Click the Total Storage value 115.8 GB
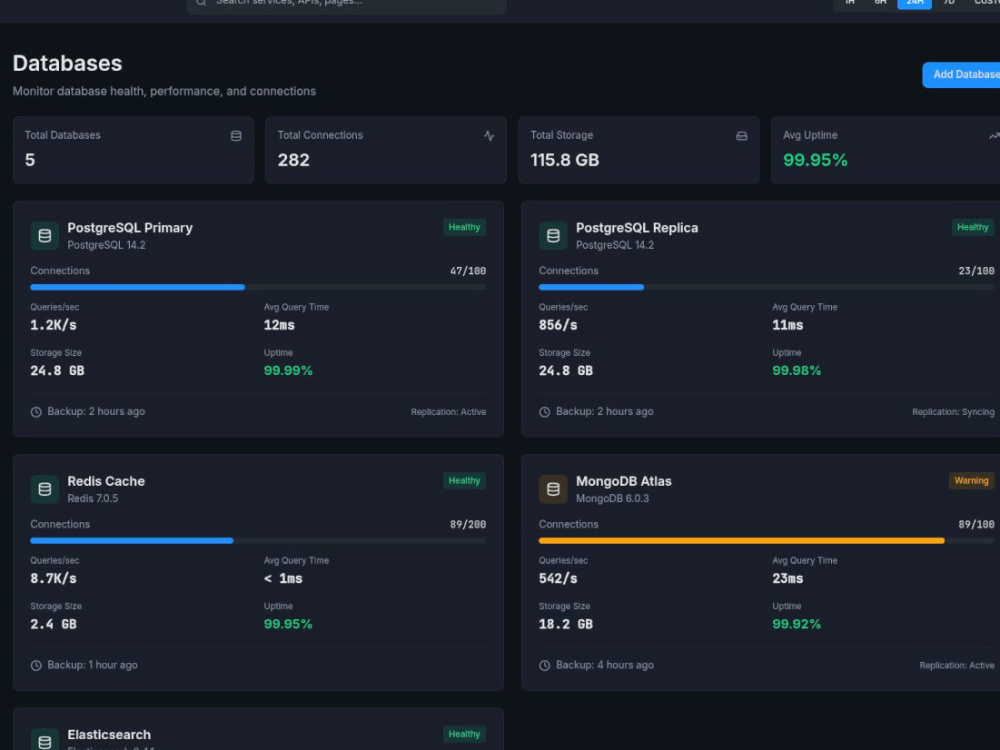 (564, 160)
